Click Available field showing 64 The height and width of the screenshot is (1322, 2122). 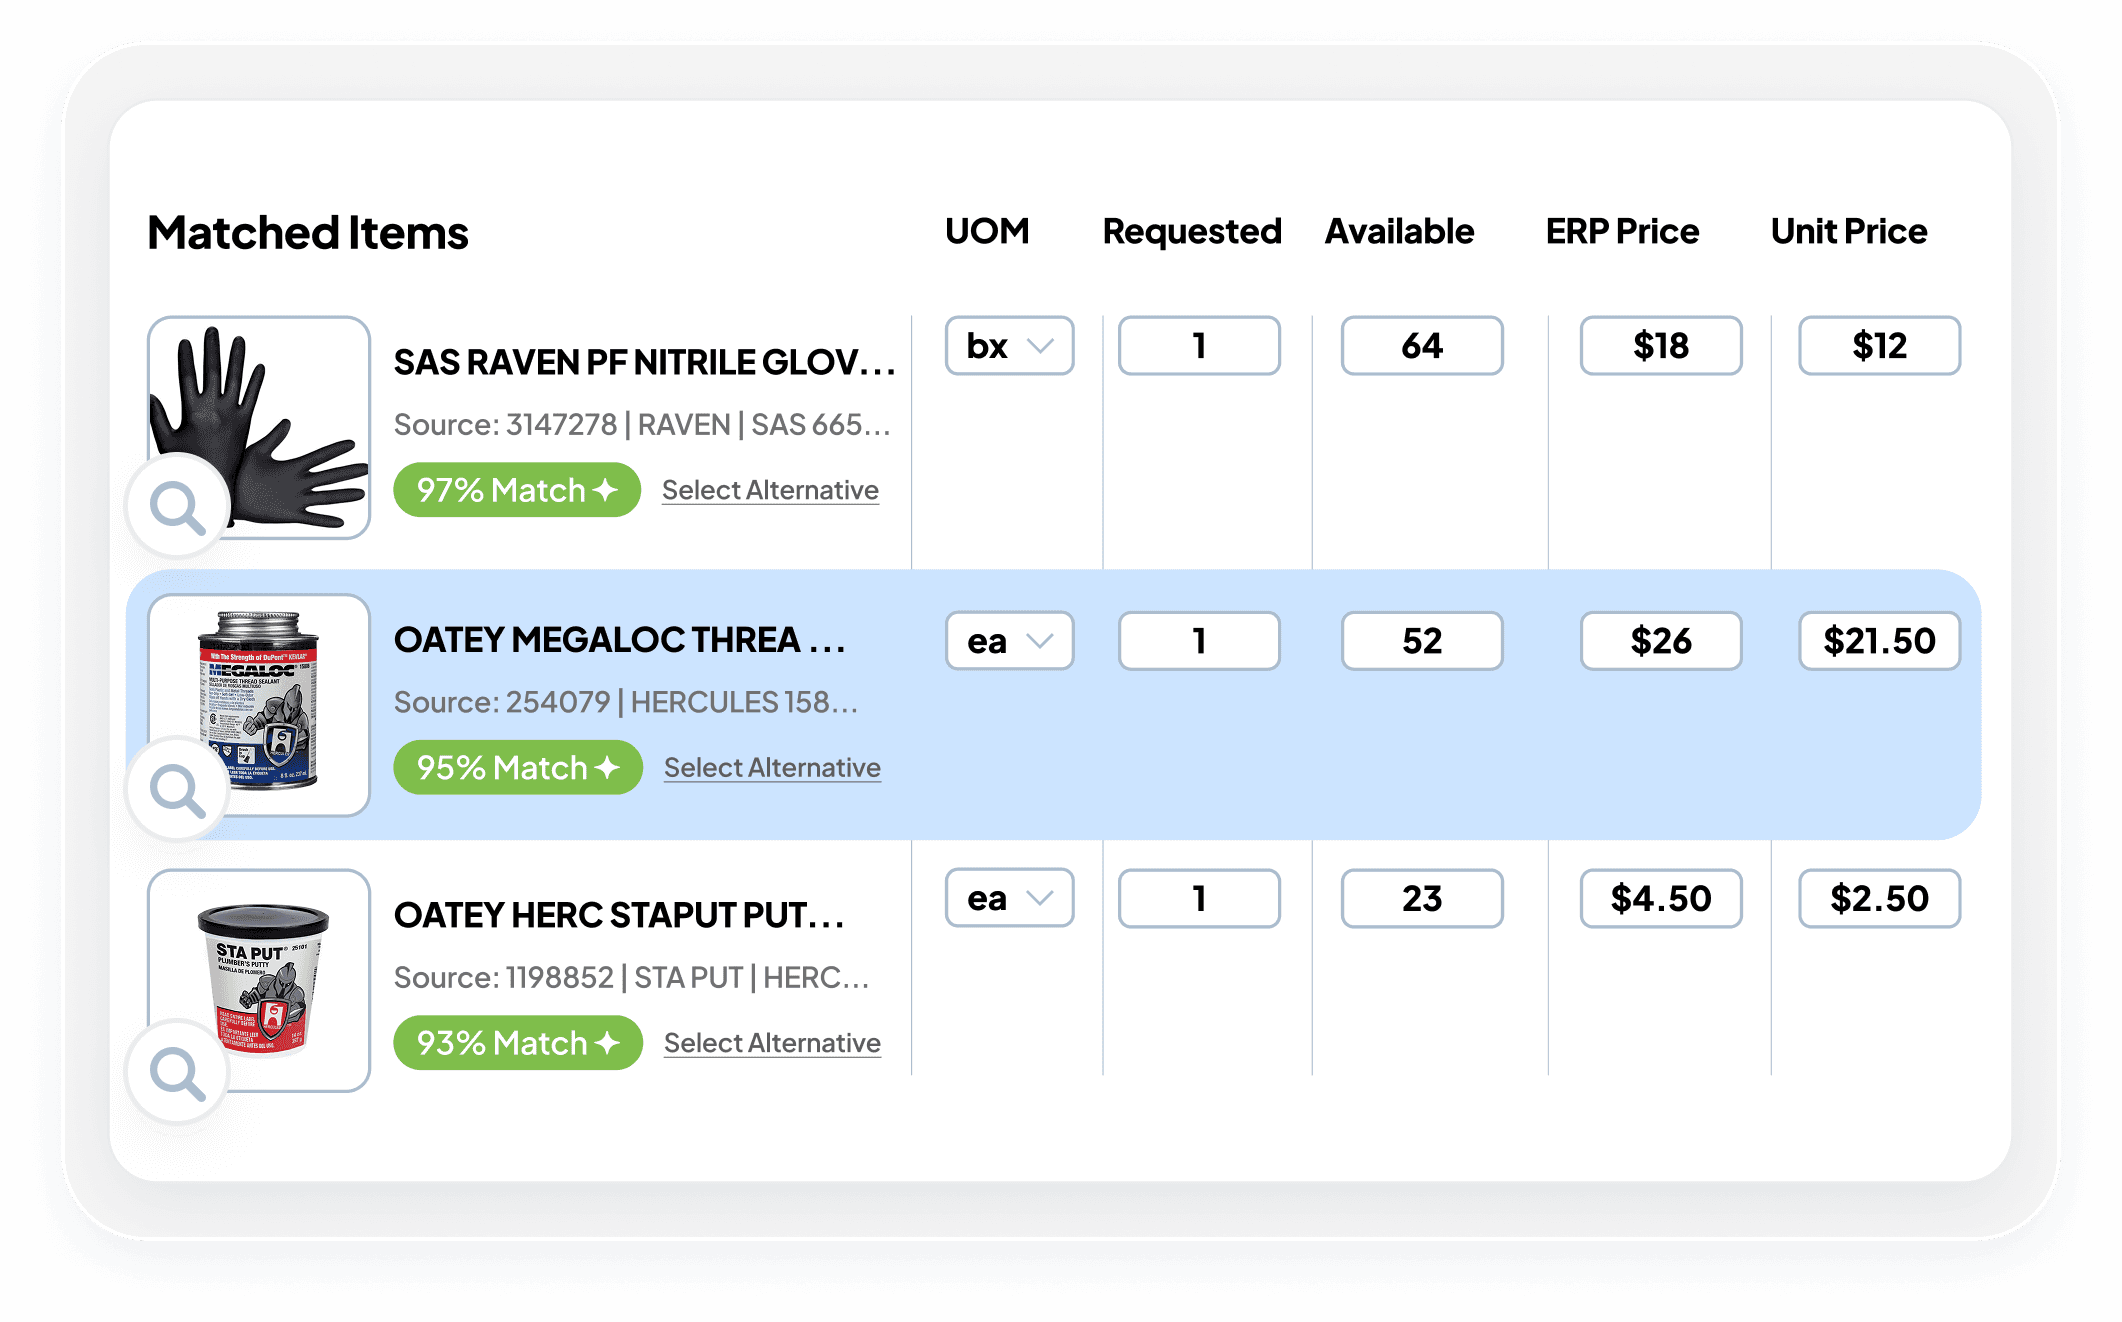coord(1421,346)
